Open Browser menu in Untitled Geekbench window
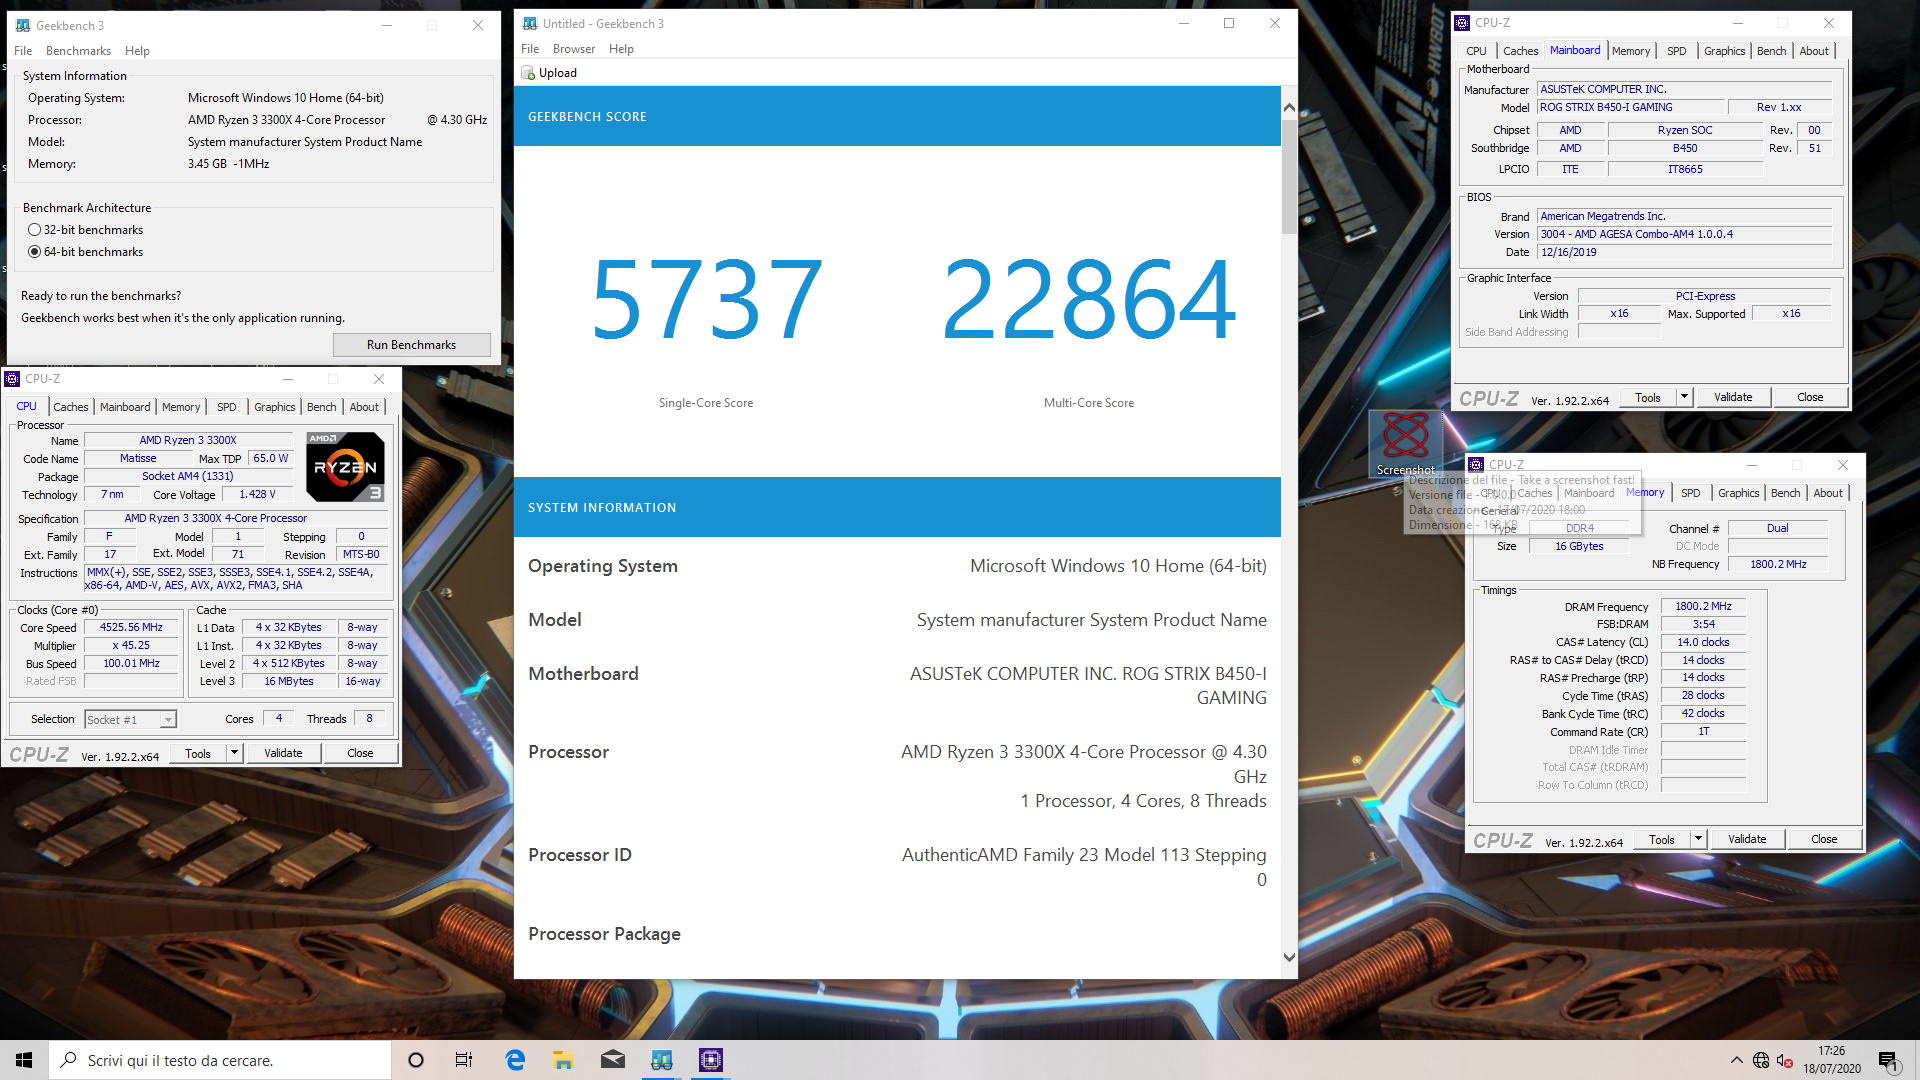This screenshot has width=1920, height=1080. coord(574,49)
